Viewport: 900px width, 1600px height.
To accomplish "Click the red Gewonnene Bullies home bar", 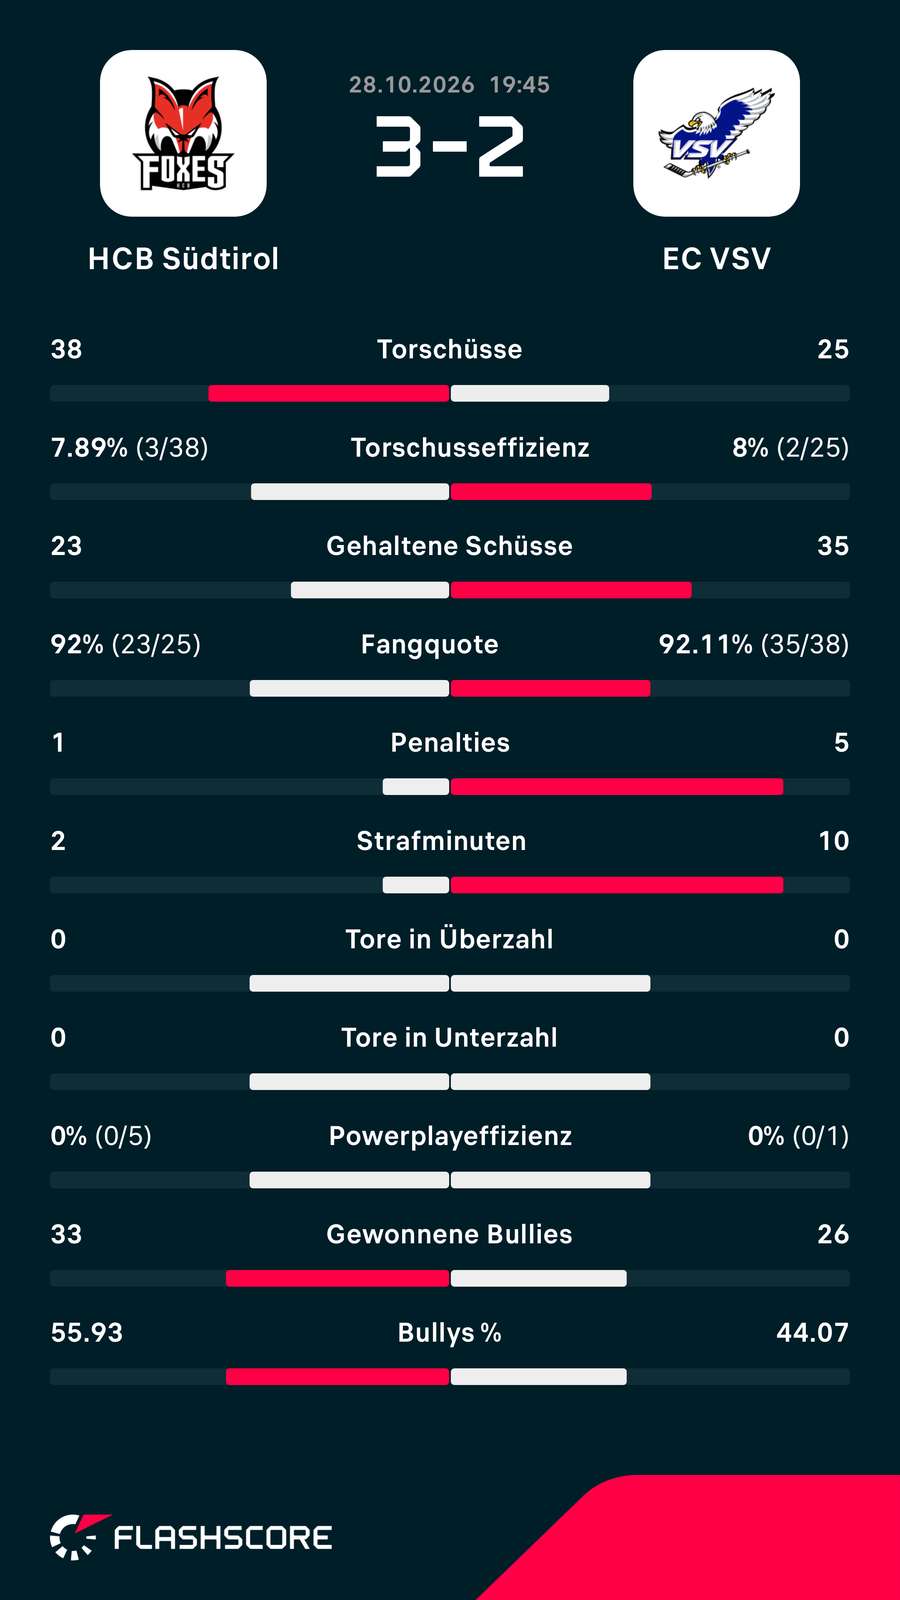I will pos(337,1278).
